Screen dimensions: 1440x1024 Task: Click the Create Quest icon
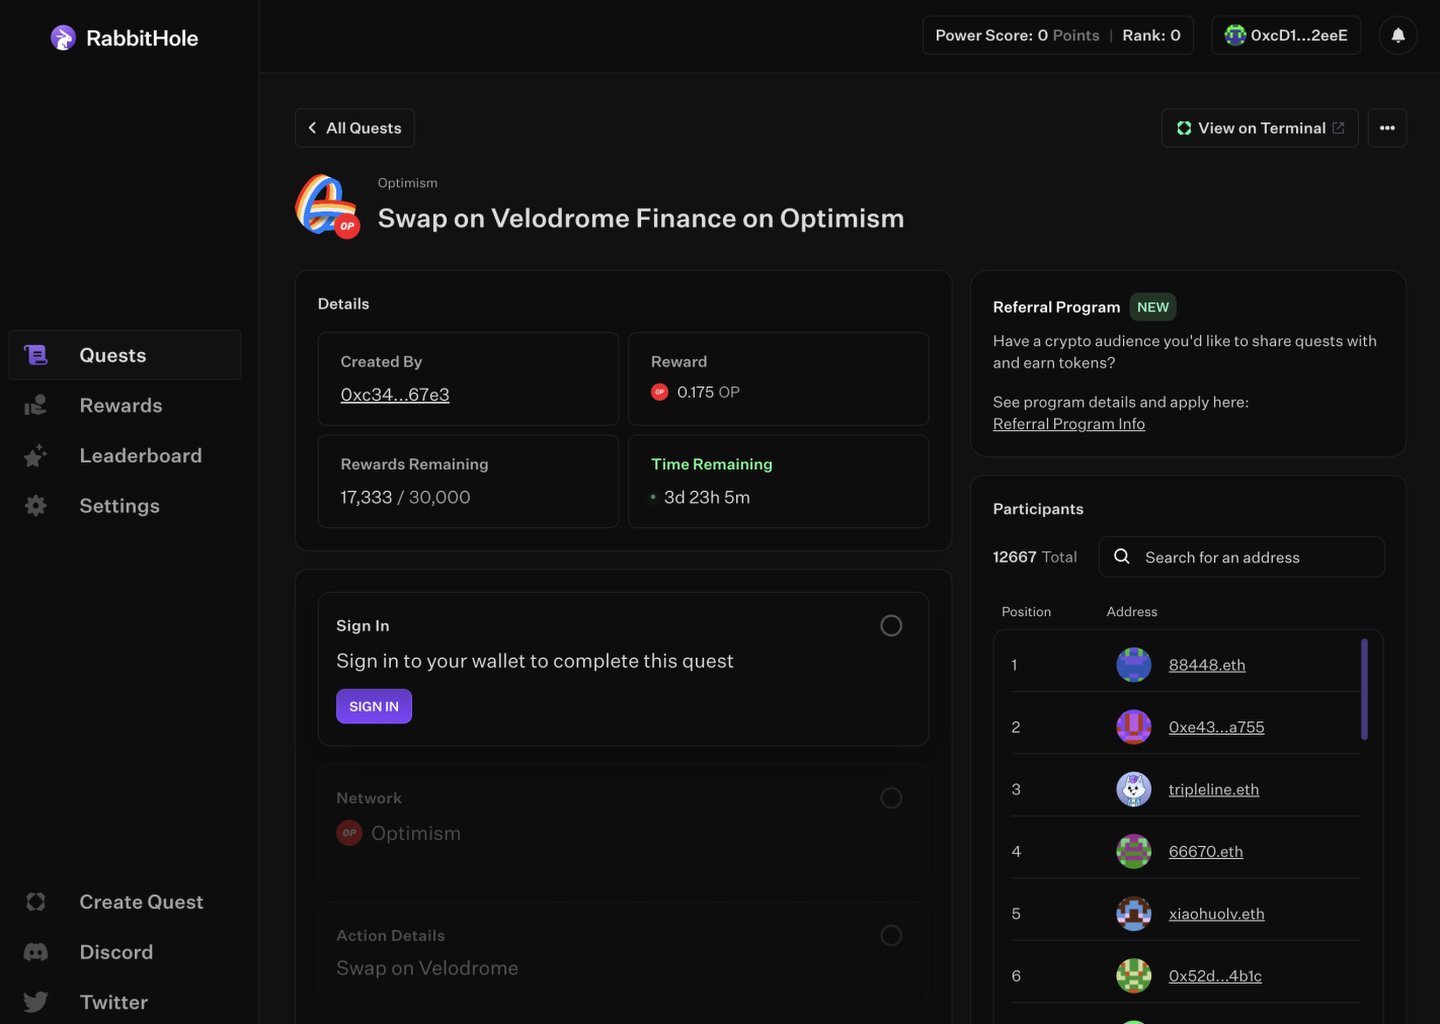(x=36, y=902)
